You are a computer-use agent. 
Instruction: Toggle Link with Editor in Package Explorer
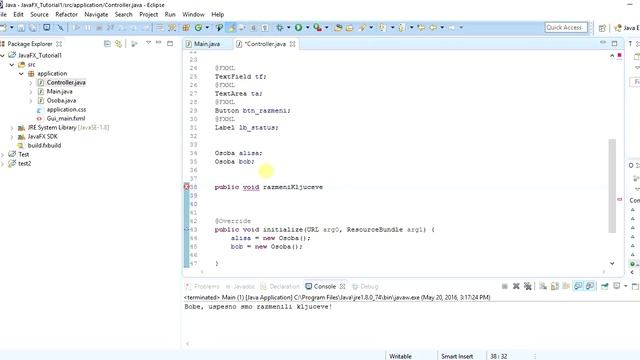pos(118,44)
